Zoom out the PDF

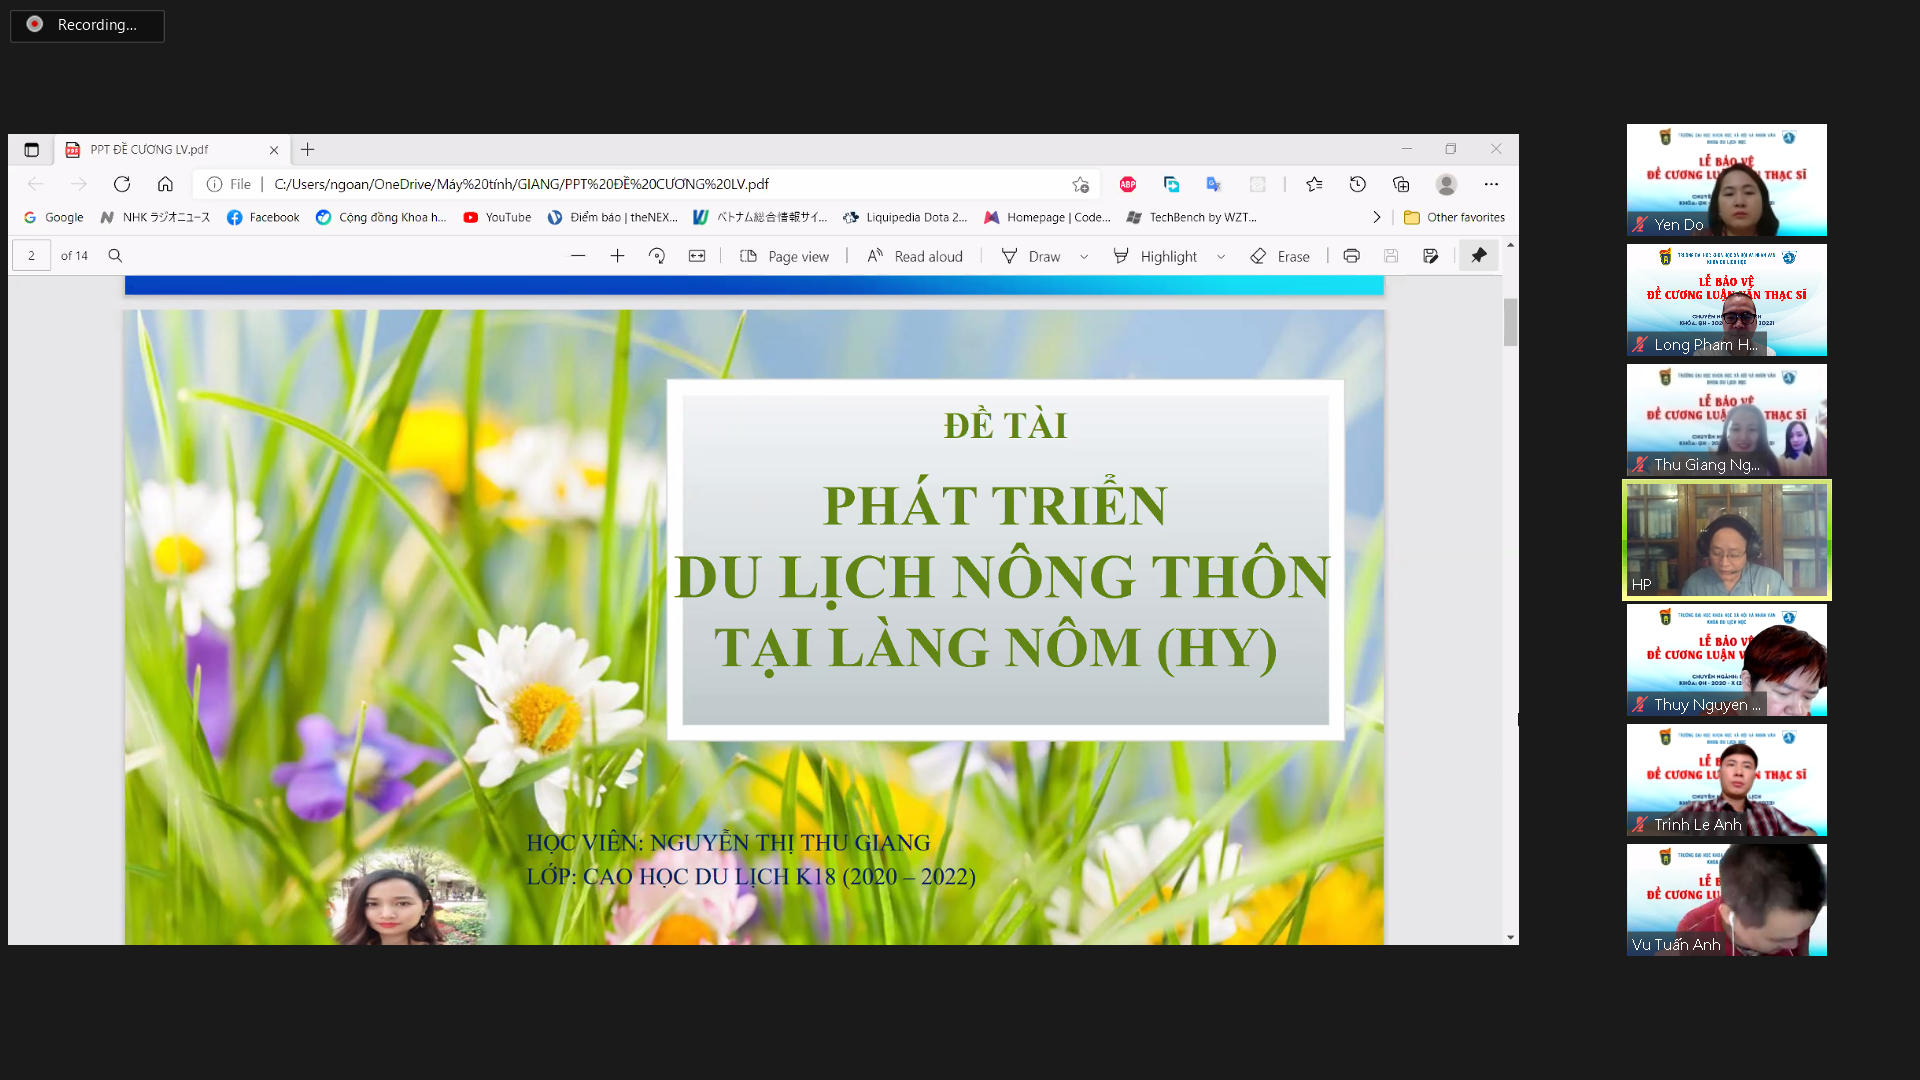pos(578,256)
